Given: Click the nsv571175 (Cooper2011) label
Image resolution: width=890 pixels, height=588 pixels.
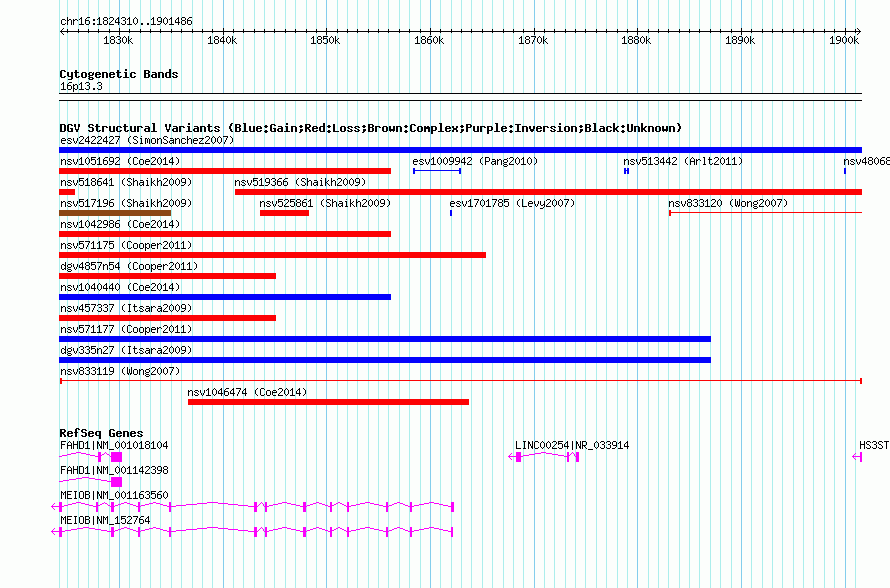Looking at the screenshot, I should (126, 245).
